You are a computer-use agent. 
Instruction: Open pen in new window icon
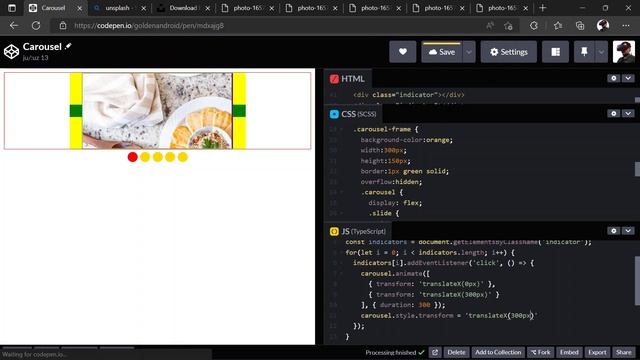click(435, 352)
